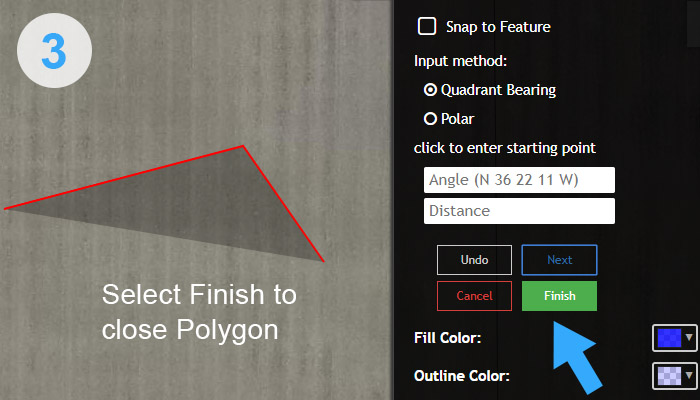This screenshot has width=700, height=400.
Task: Click Finish to close the polygon
Action: pyautogui.click(x=559, y=296)
